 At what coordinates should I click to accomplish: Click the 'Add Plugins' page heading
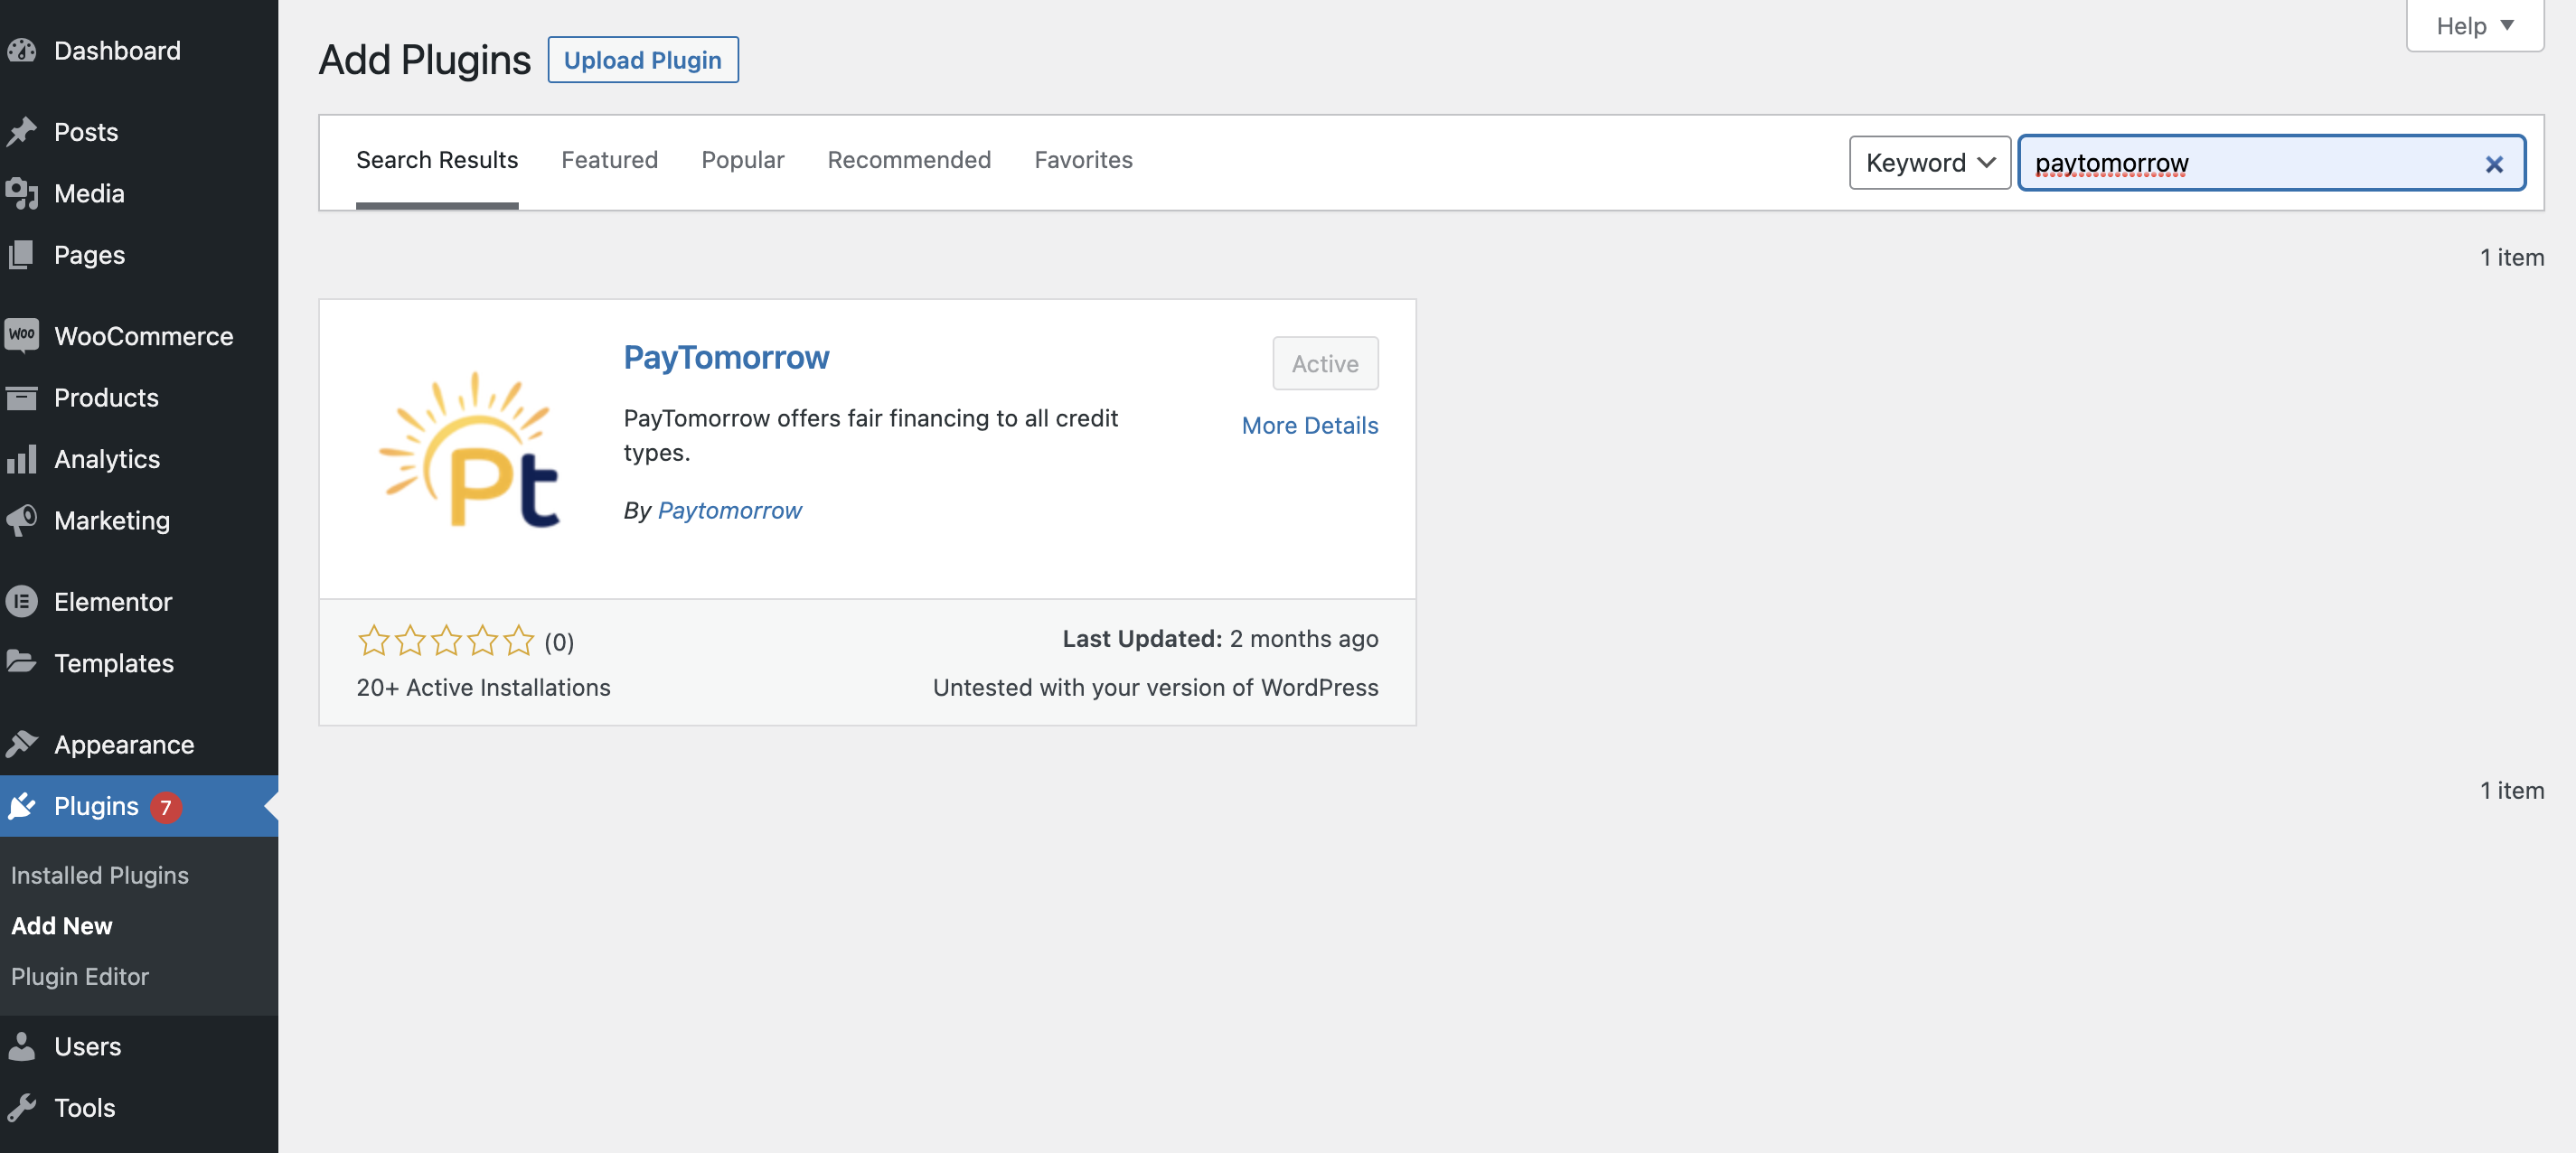(x=424, y=60)
